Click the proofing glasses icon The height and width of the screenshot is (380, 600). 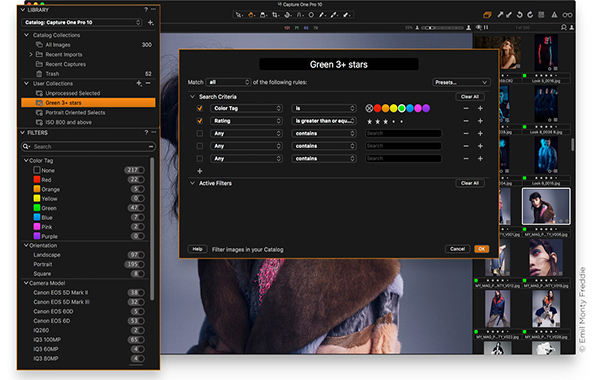567,15
